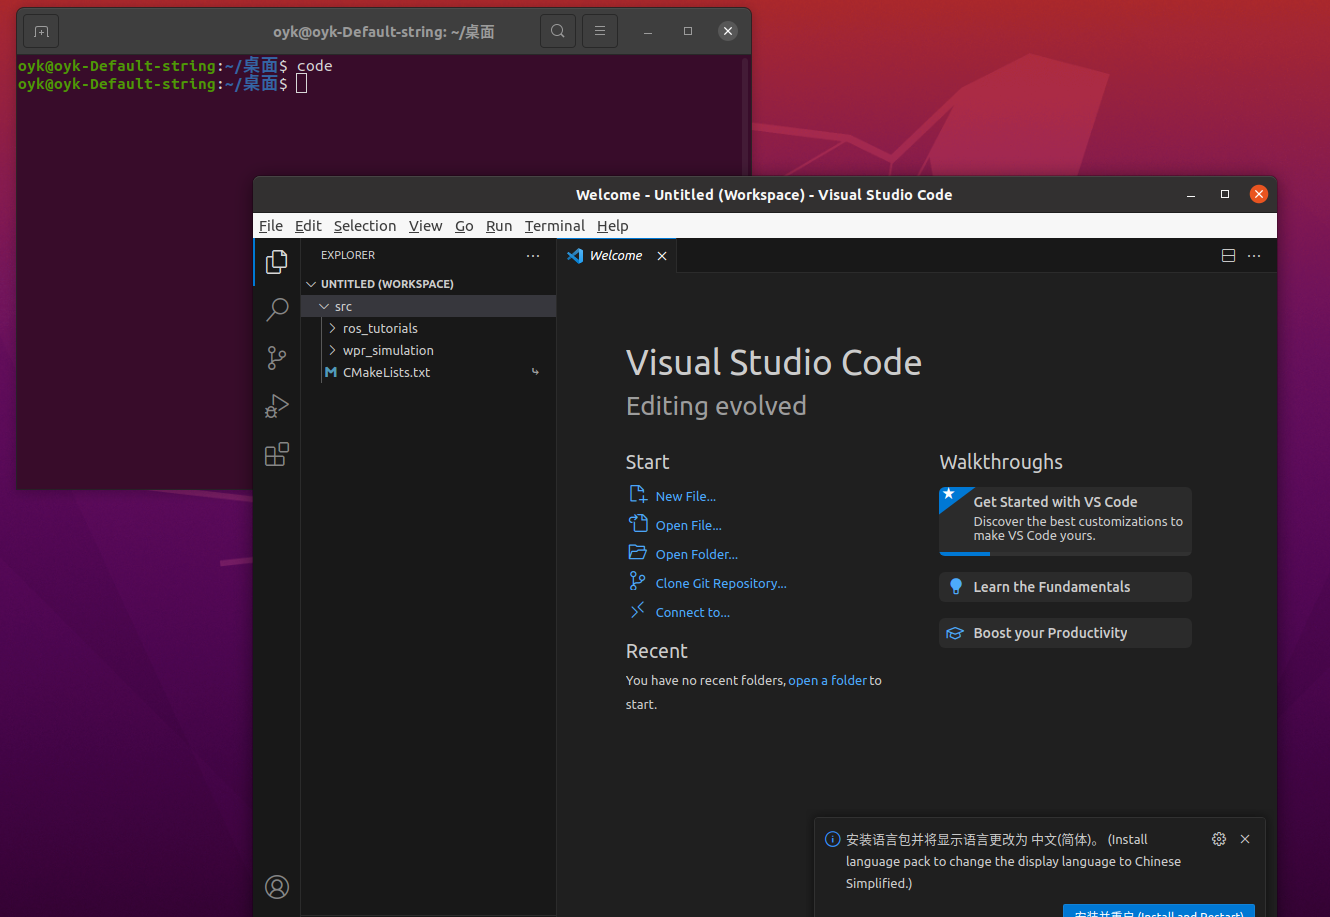Open the Selection menu
Image resolution: width=1330 pixels, height=917 pixels.
365,226
